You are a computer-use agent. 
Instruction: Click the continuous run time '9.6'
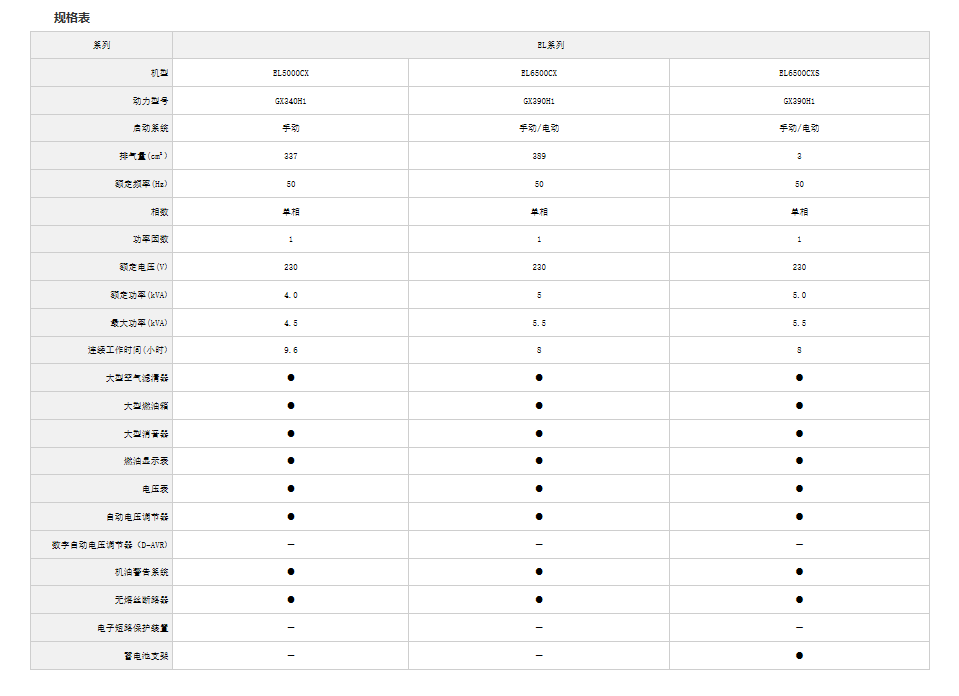pyautogui.click(x=291, y=350)
